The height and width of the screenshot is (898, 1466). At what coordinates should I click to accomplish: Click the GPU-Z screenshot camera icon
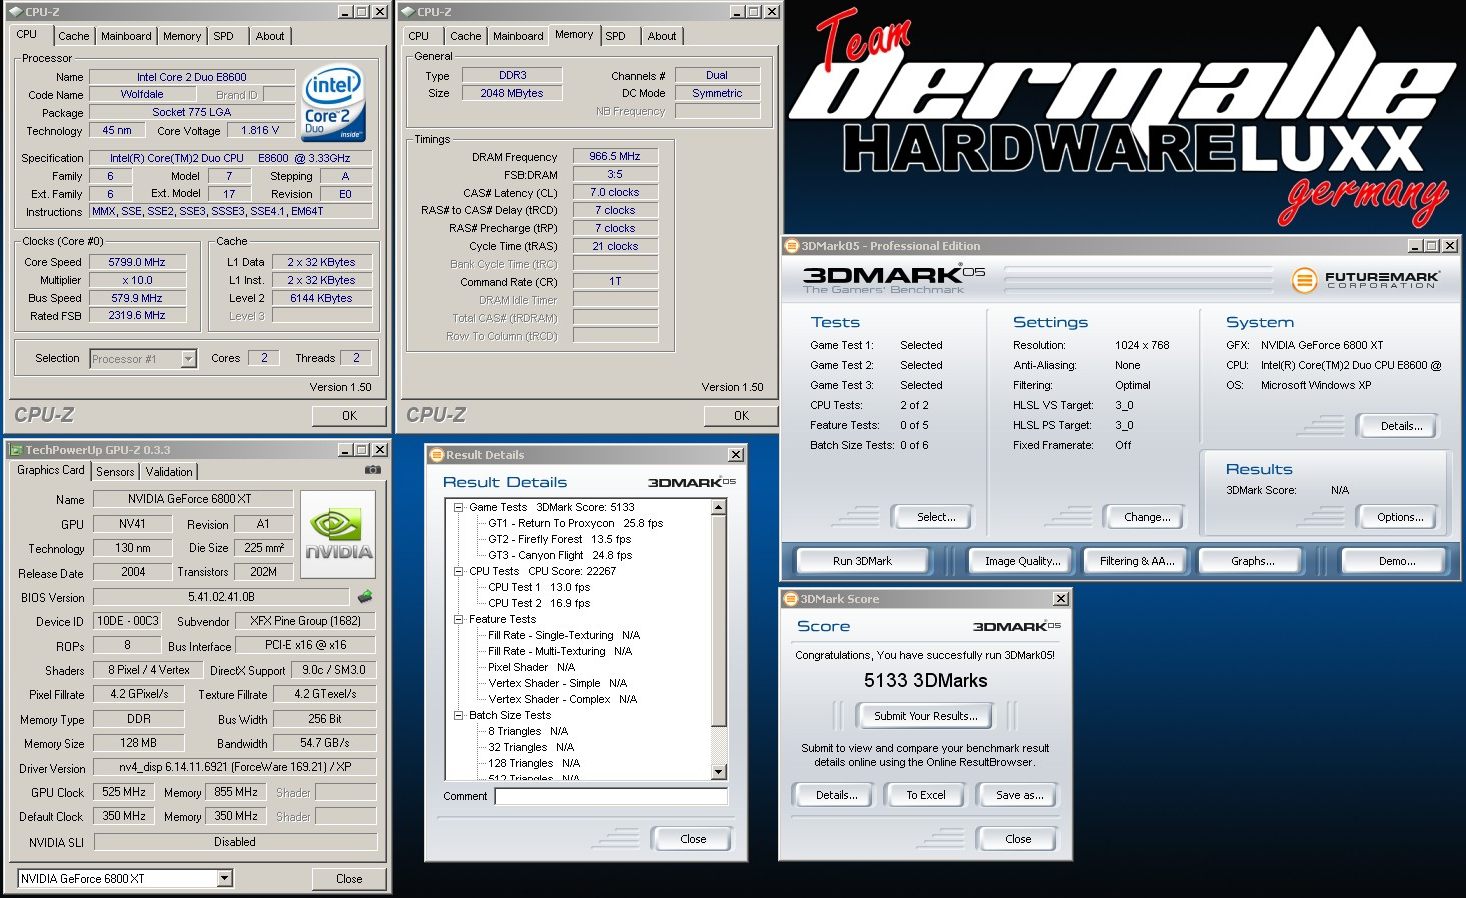pos(372,470)
